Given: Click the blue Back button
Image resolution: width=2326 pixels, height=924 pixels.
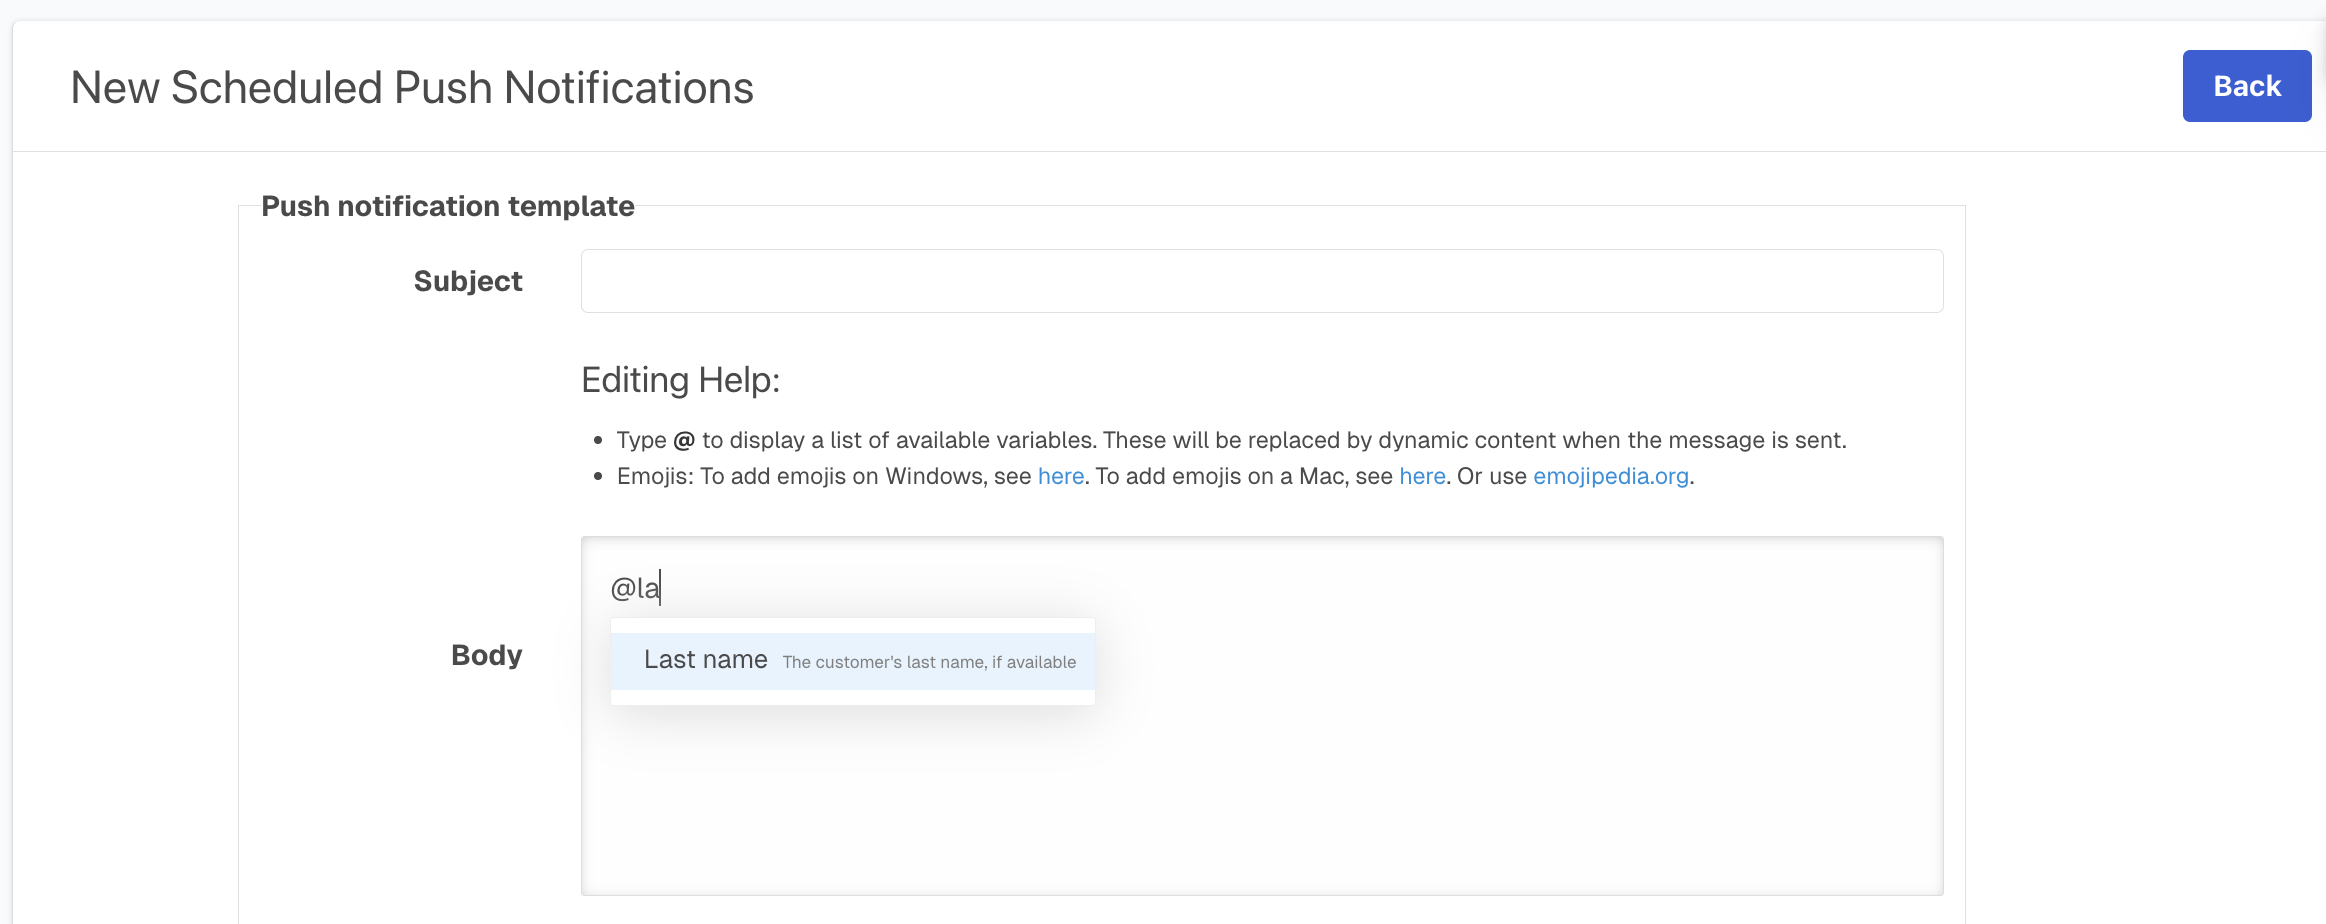Looking at the screenshot, I should point(2246,86).
